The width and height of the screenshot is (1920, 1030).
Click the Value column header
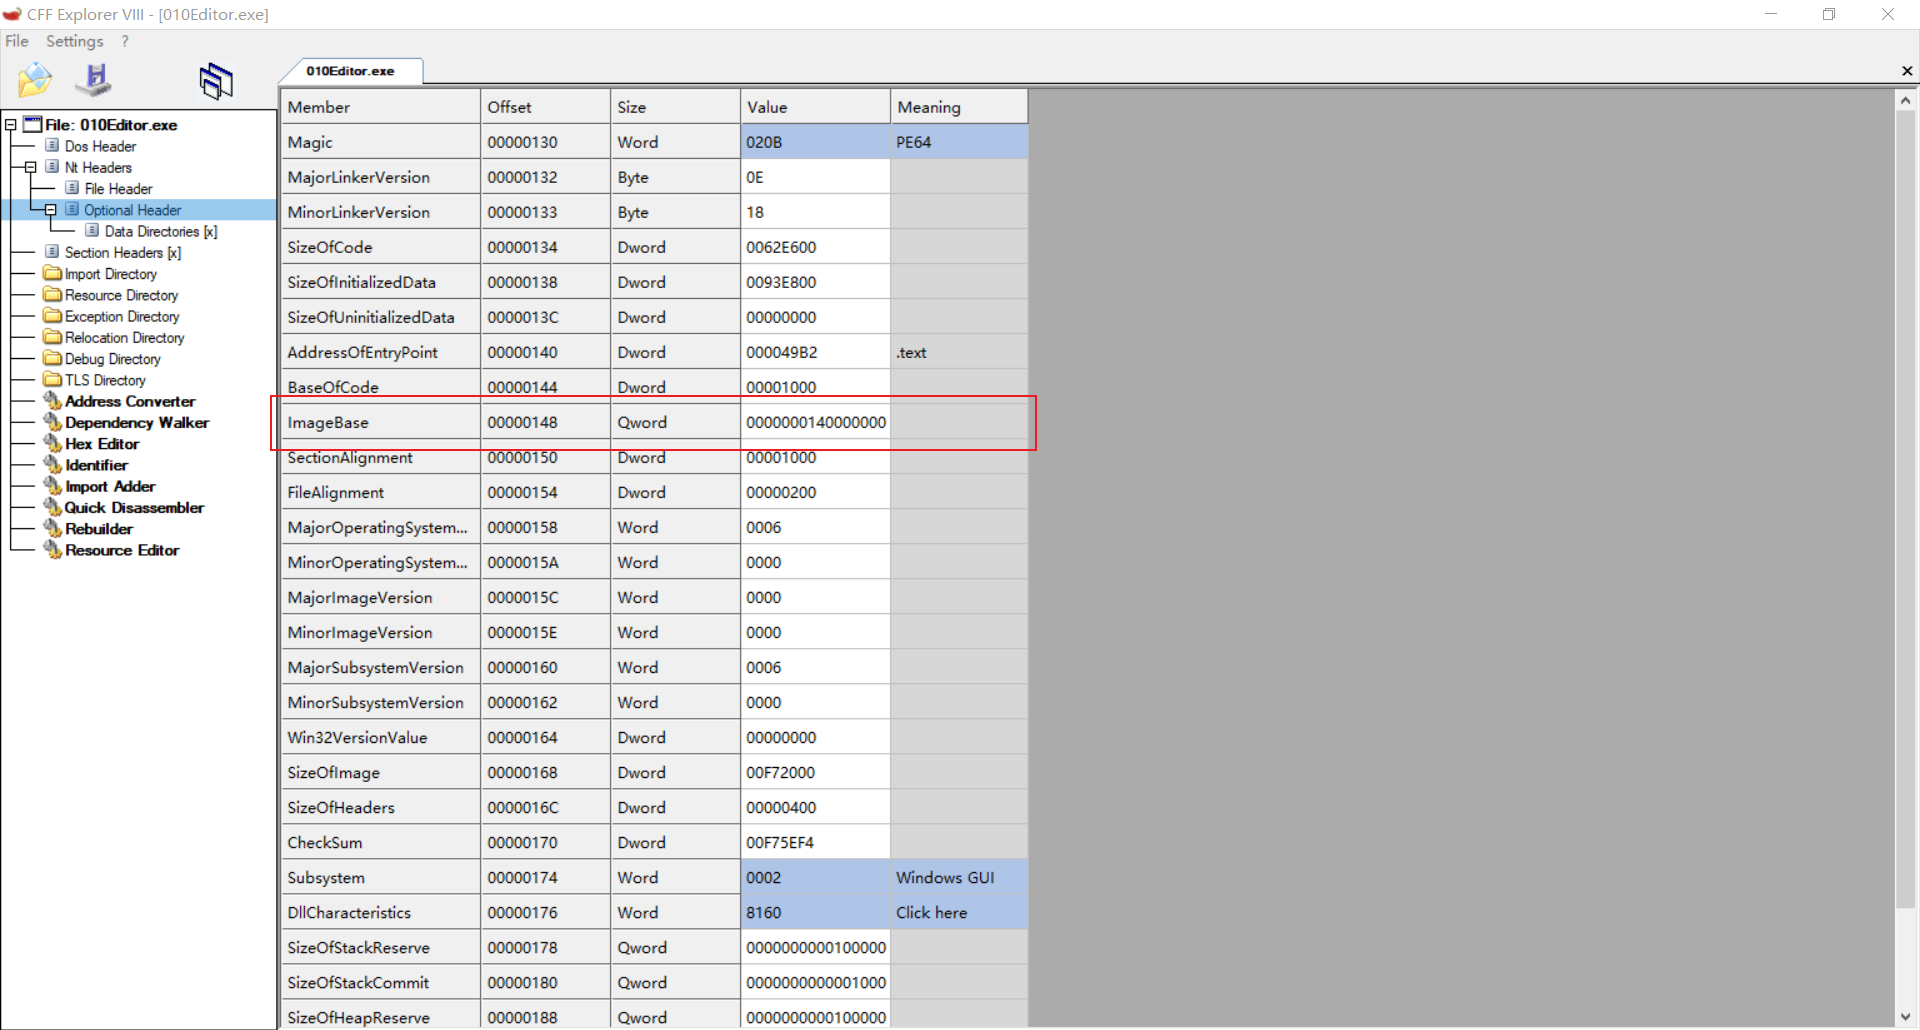pos(816,107)
